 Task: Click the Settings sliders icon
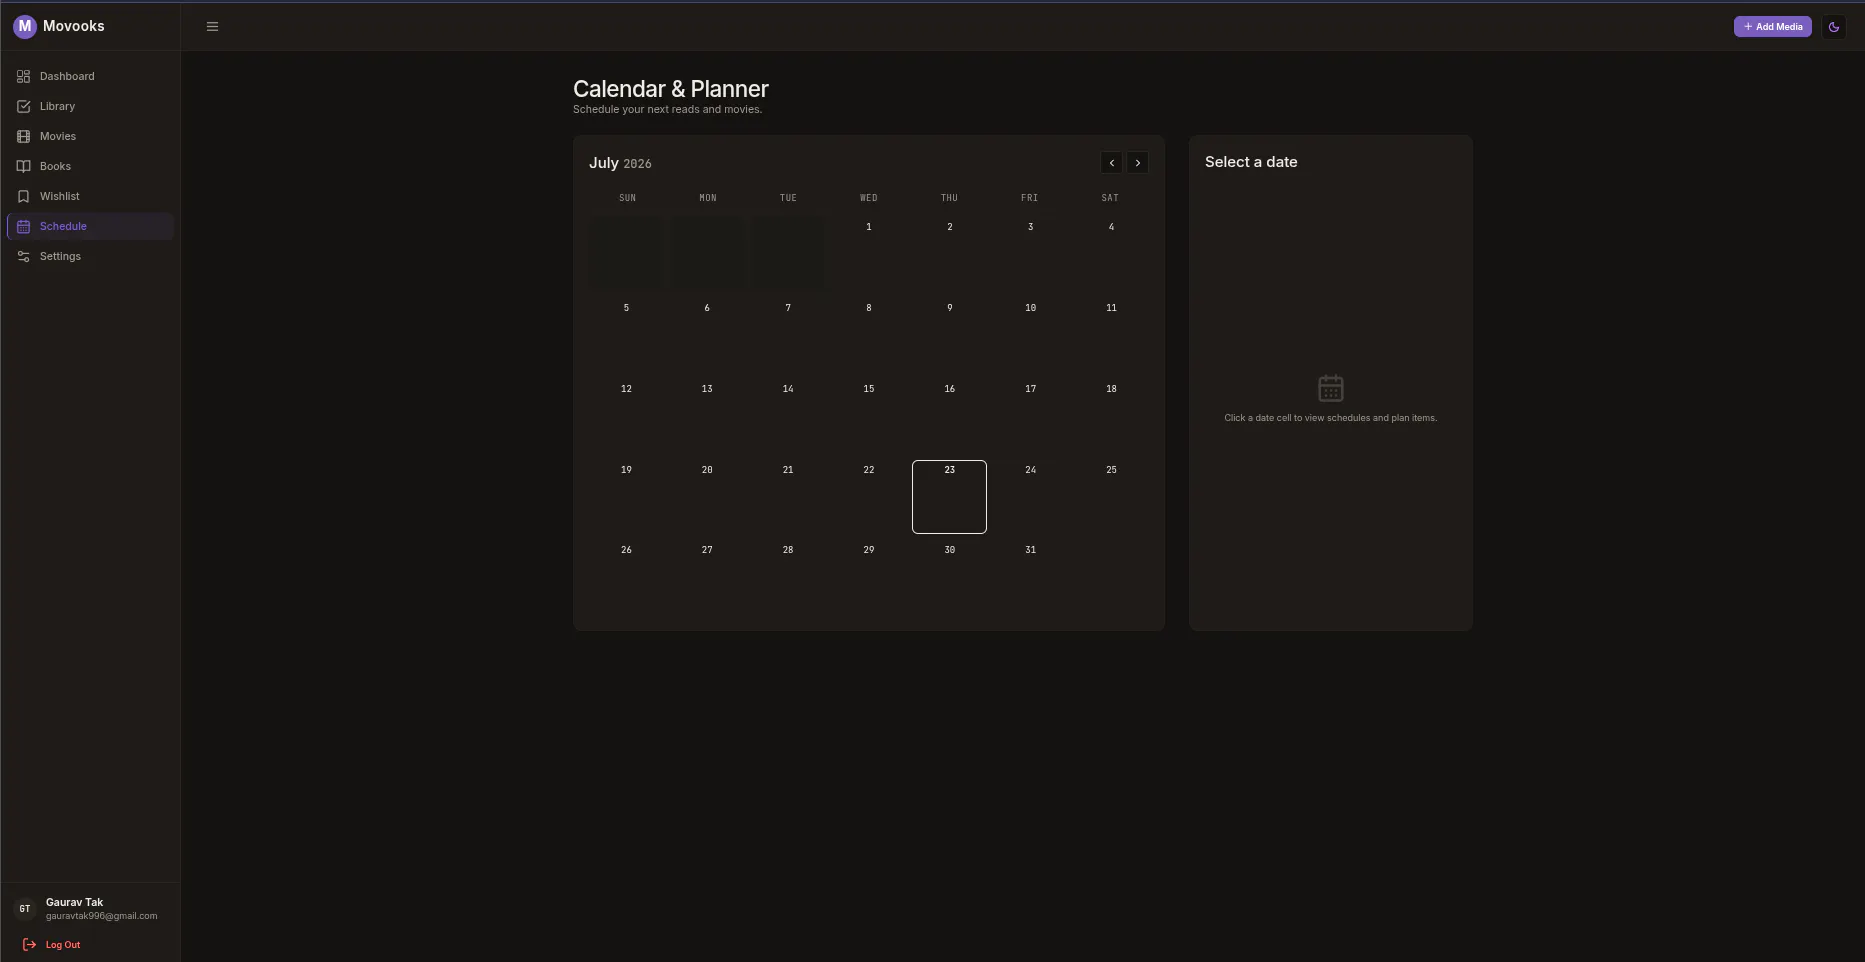click(24, 256)
